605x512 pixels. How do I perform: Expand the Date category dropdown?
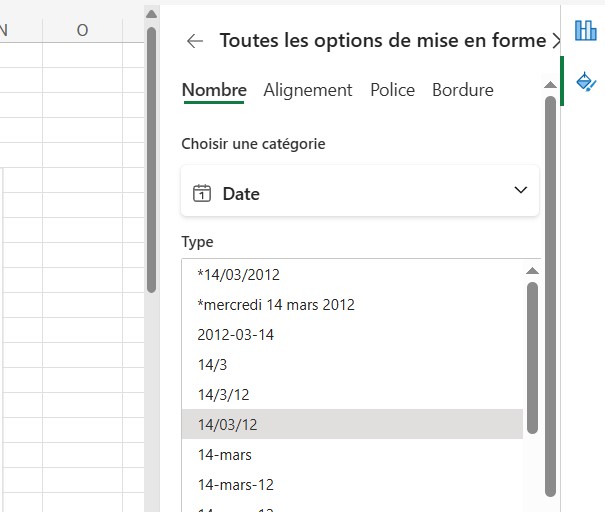(x=360, y=191)
